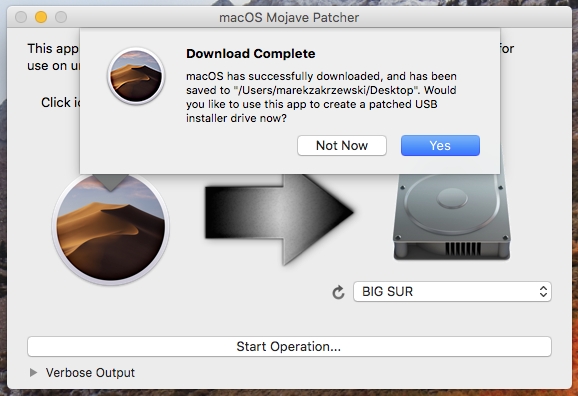Click the hard drive target icon

tap(452, 217)
